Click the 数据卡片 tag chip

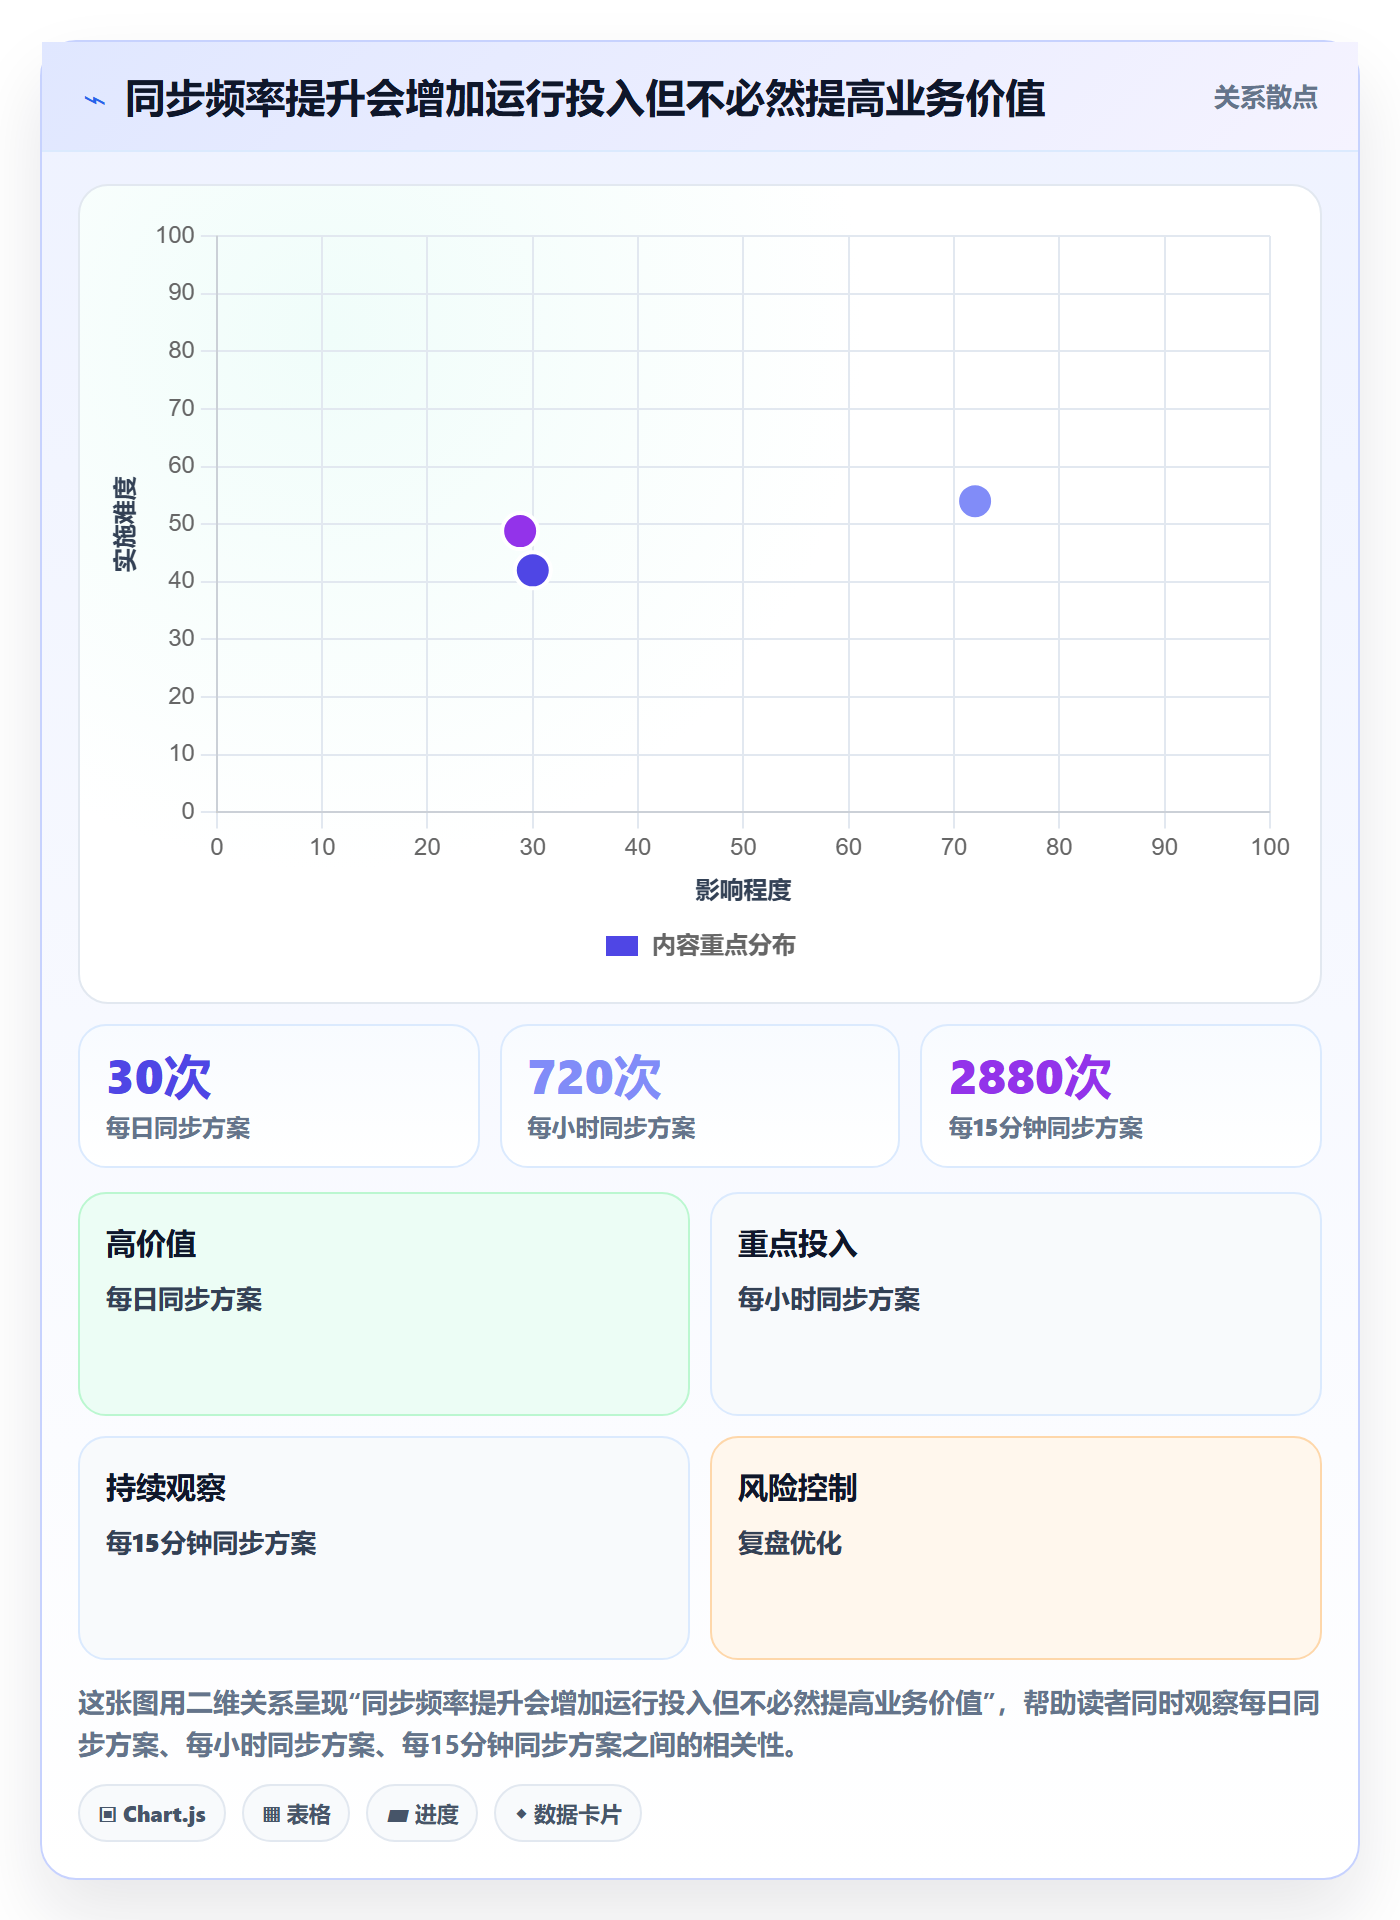568,1814
